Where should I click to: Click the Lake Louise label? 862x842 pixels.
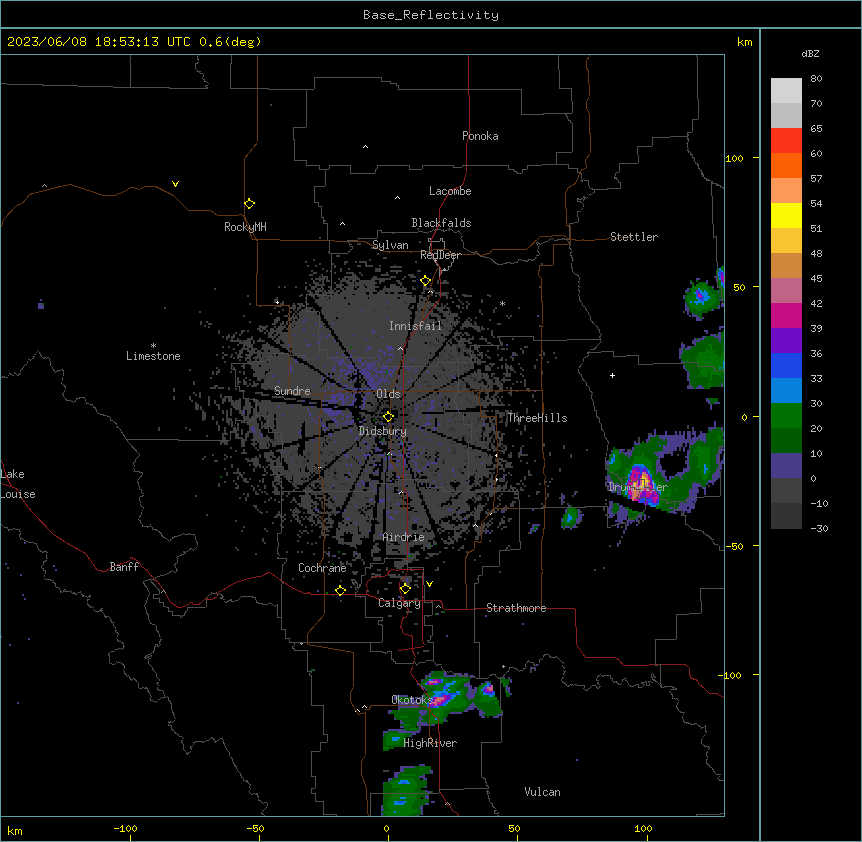point(18,484)
